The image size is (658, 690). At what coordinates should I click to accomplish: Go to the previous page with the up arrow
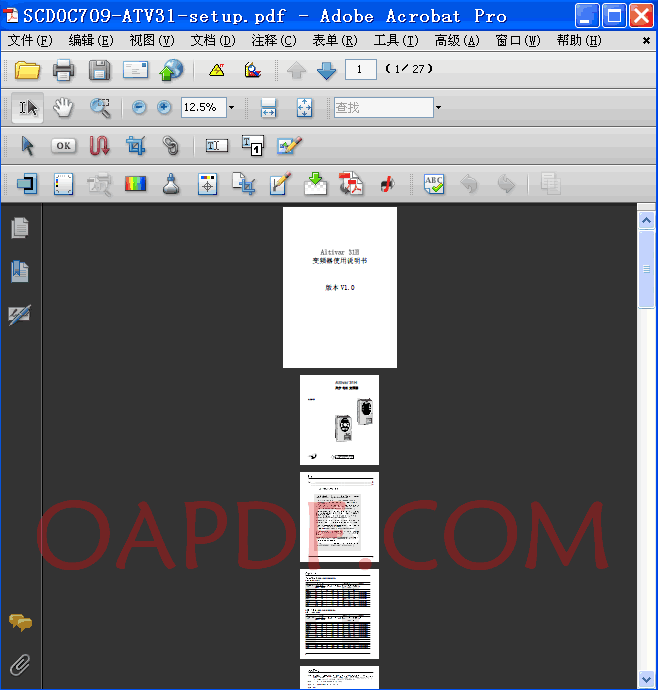(296, 70)
